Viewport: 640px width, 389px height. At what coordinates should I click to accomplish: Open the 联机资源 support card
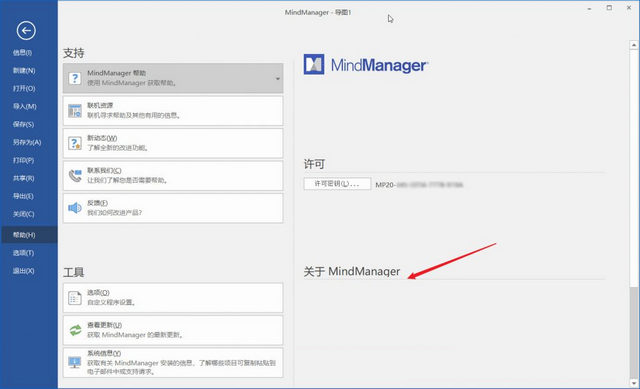[173, 111]
